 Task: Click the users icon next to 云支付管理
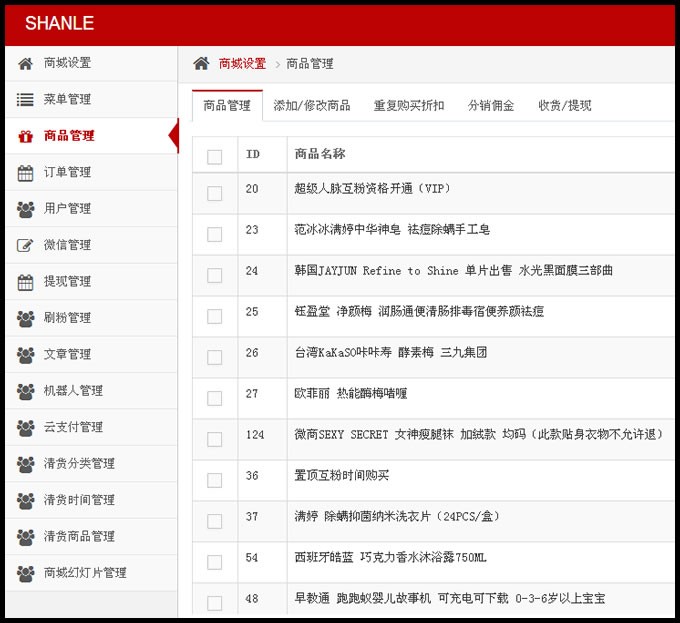pyautogui.click(x=25, y=428)
